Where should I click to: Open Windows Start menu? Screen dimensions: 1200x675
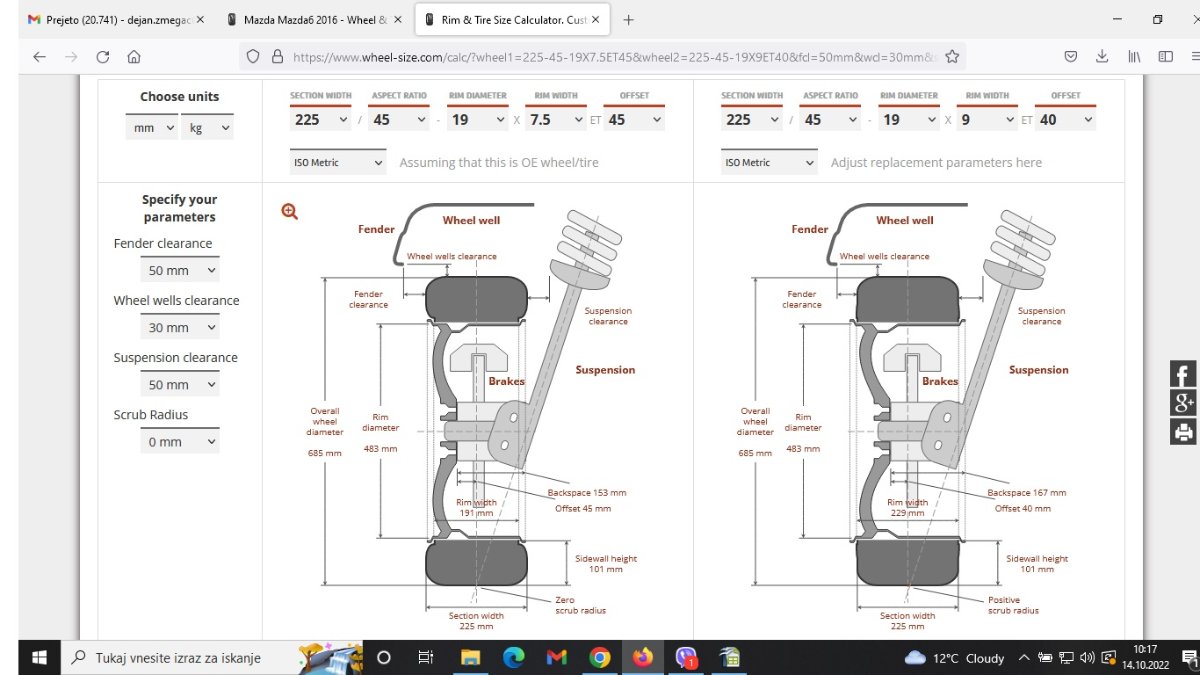(x=40, y=657)
